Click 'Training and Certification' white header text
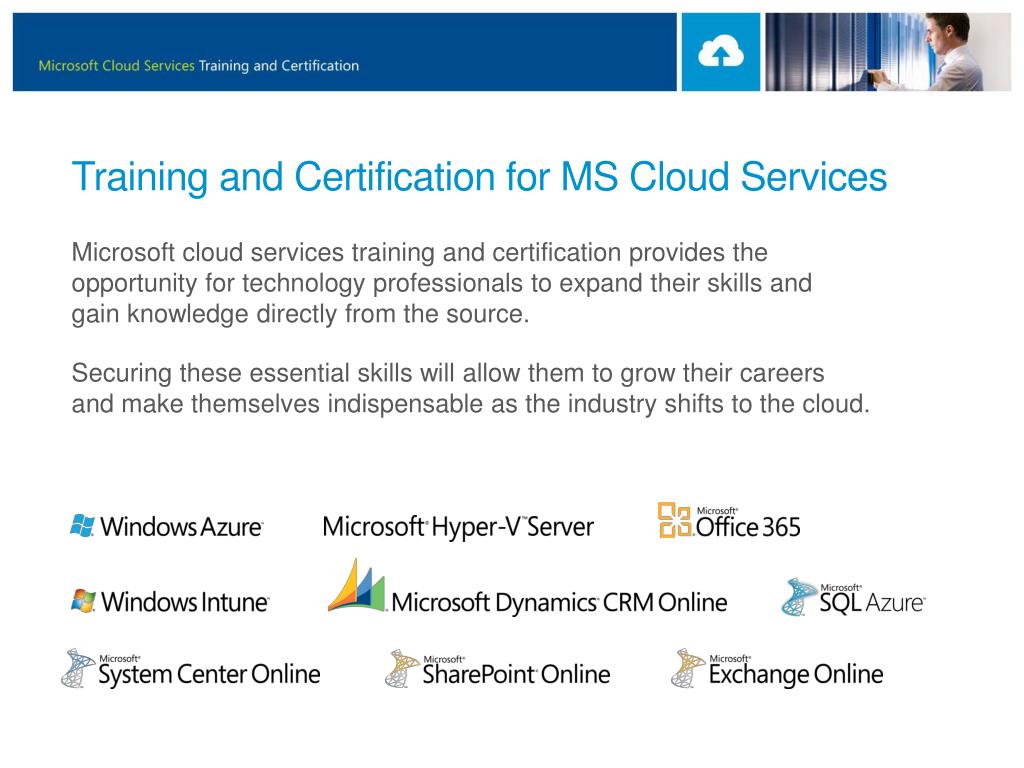The height and width of the screenshot is (768, 1024). coord(279,65)
